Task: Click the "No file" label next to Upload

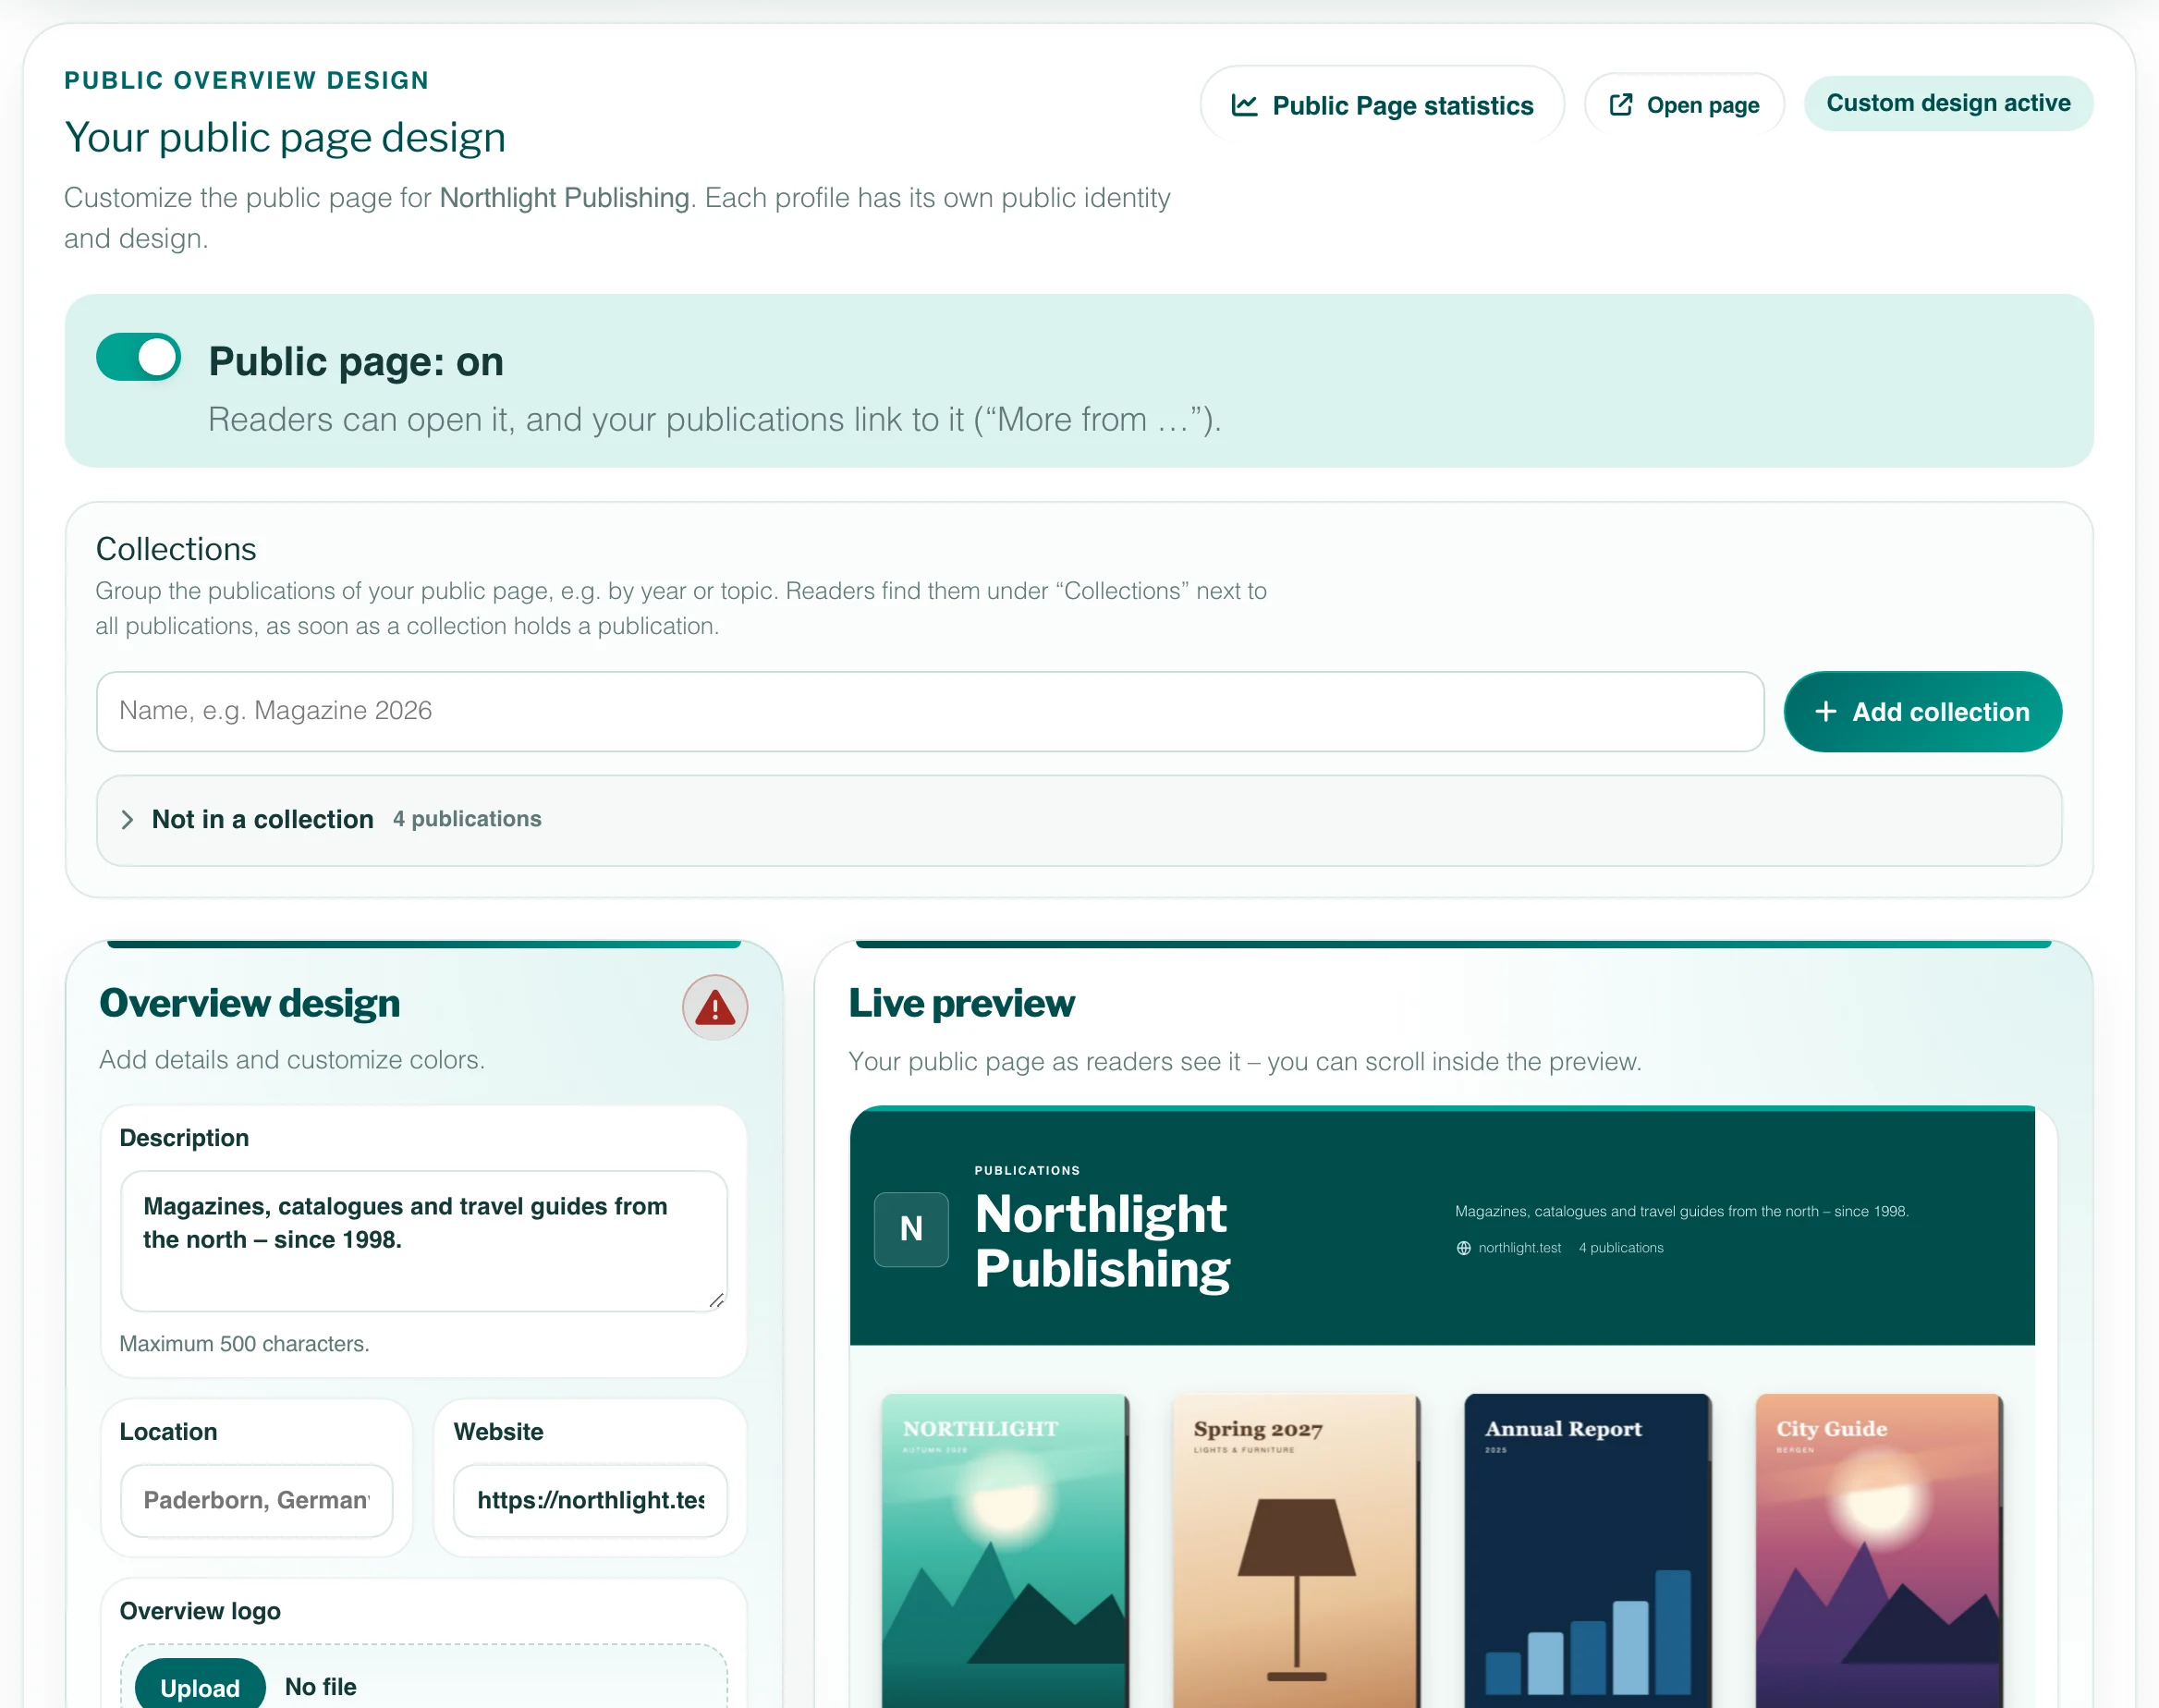Action: (321, 1687)
